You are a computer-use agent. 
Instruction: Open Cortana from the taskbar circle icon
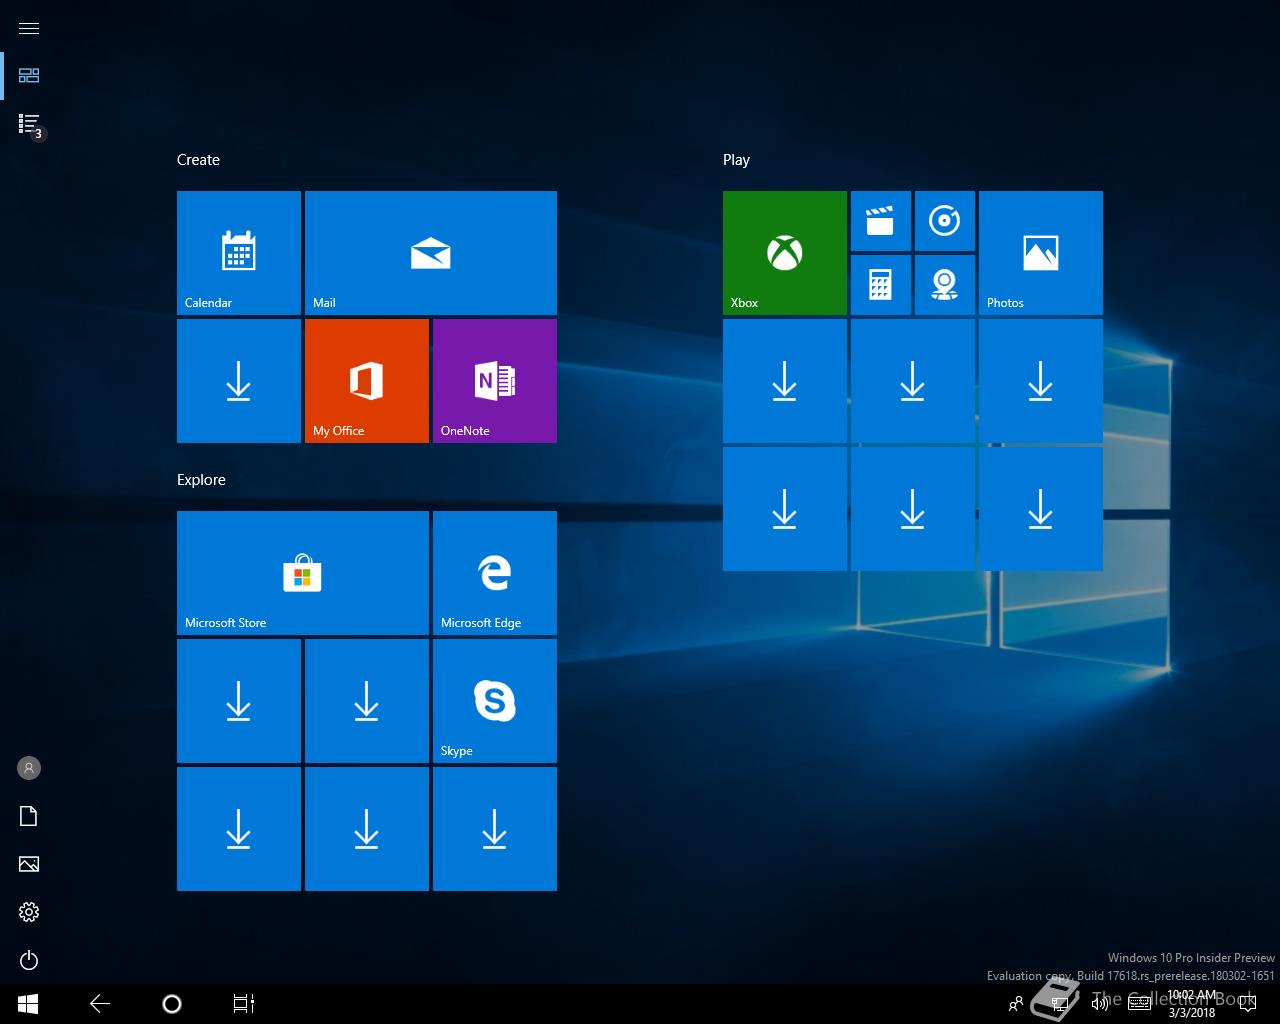point(172,1004)
